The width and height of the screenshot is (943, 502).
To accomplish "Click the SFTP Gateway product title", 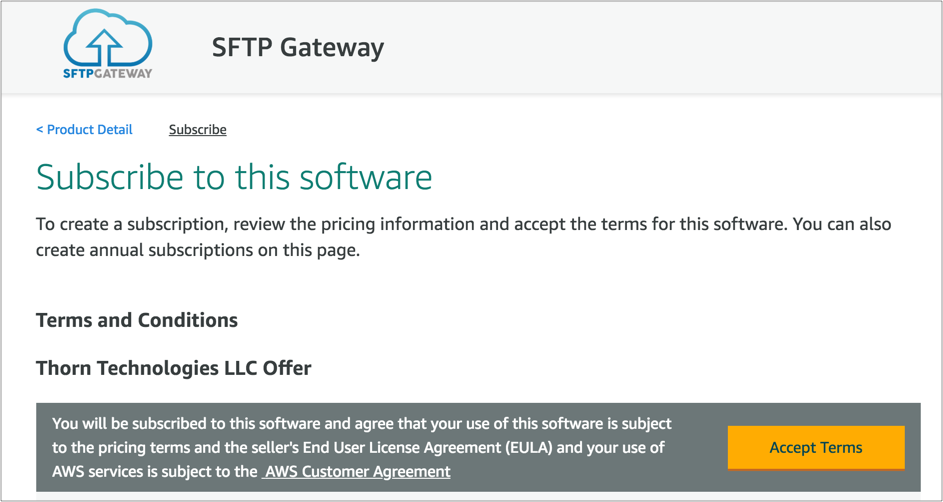I will 297,47.
